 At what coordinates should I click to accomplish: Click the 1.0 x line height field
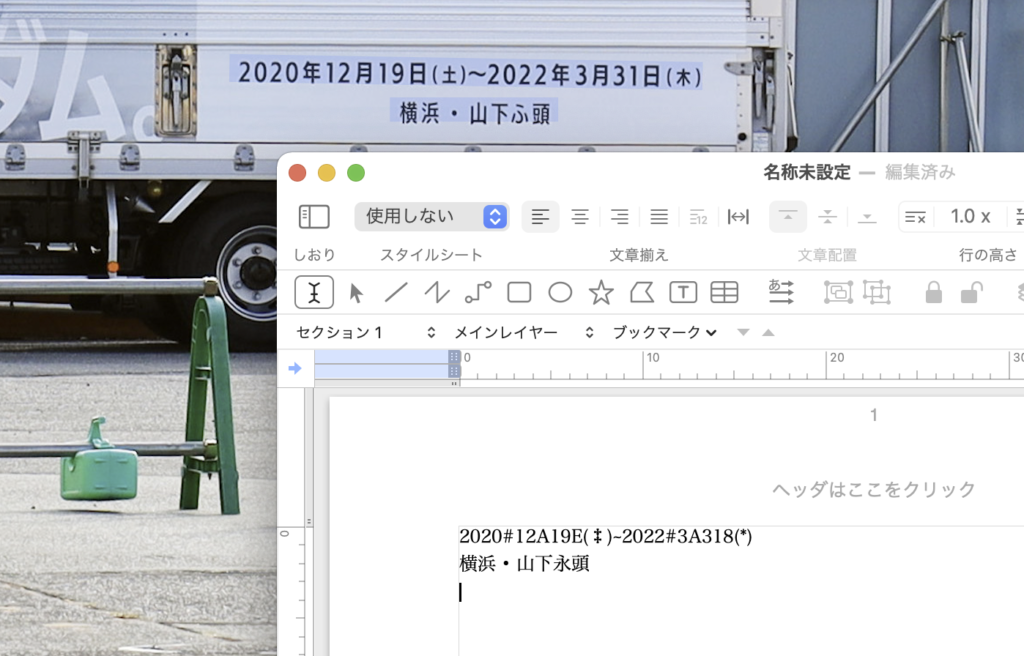968,216
